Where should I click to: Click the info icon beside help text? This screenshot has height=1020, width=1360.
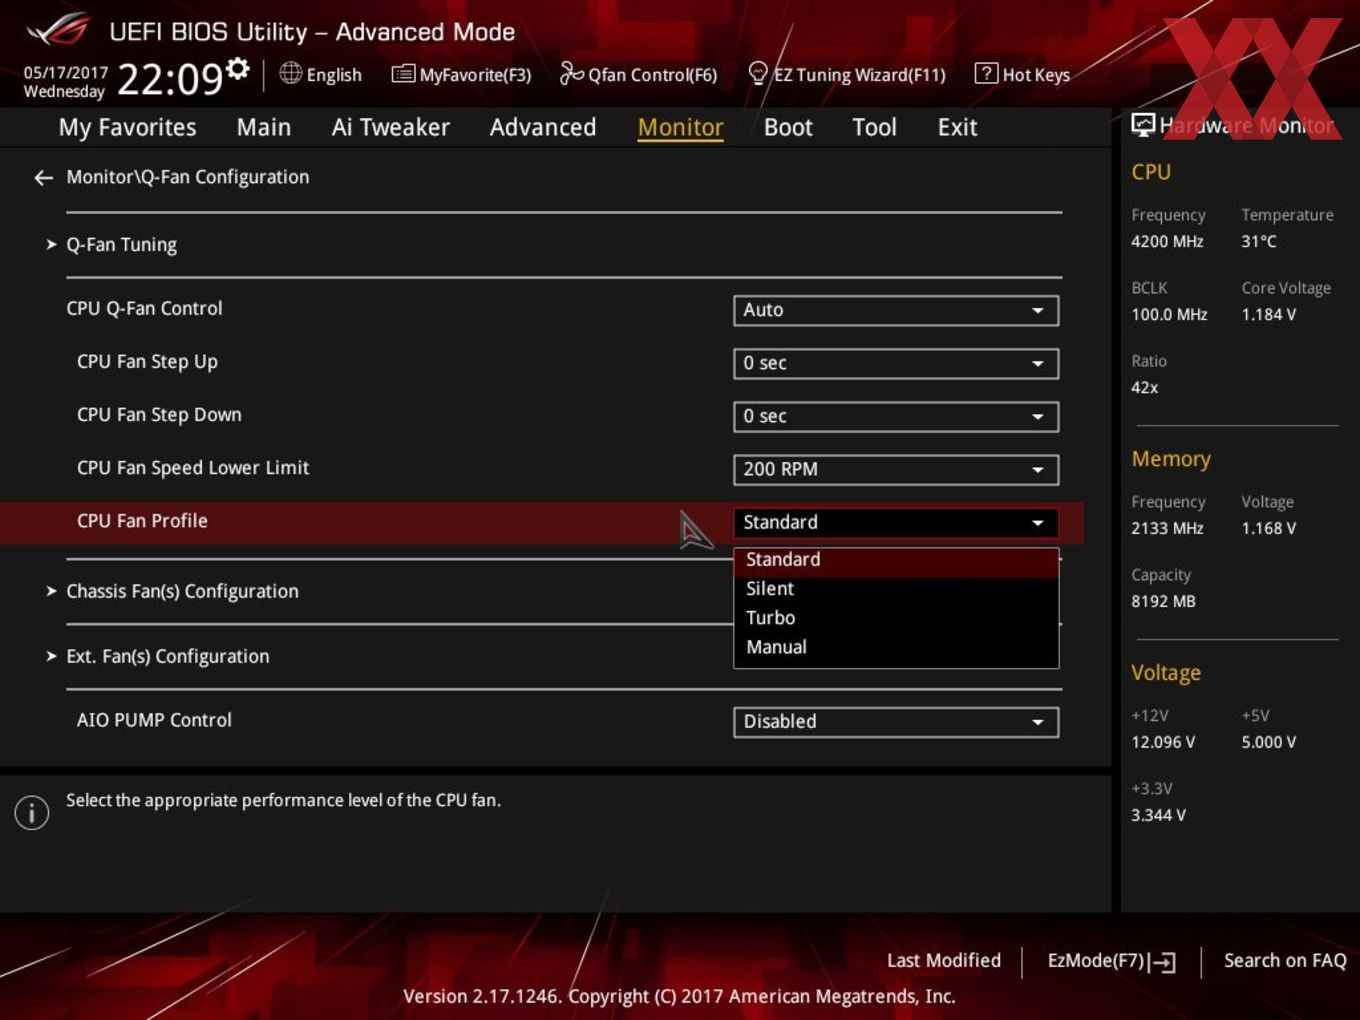pos(32,813)
